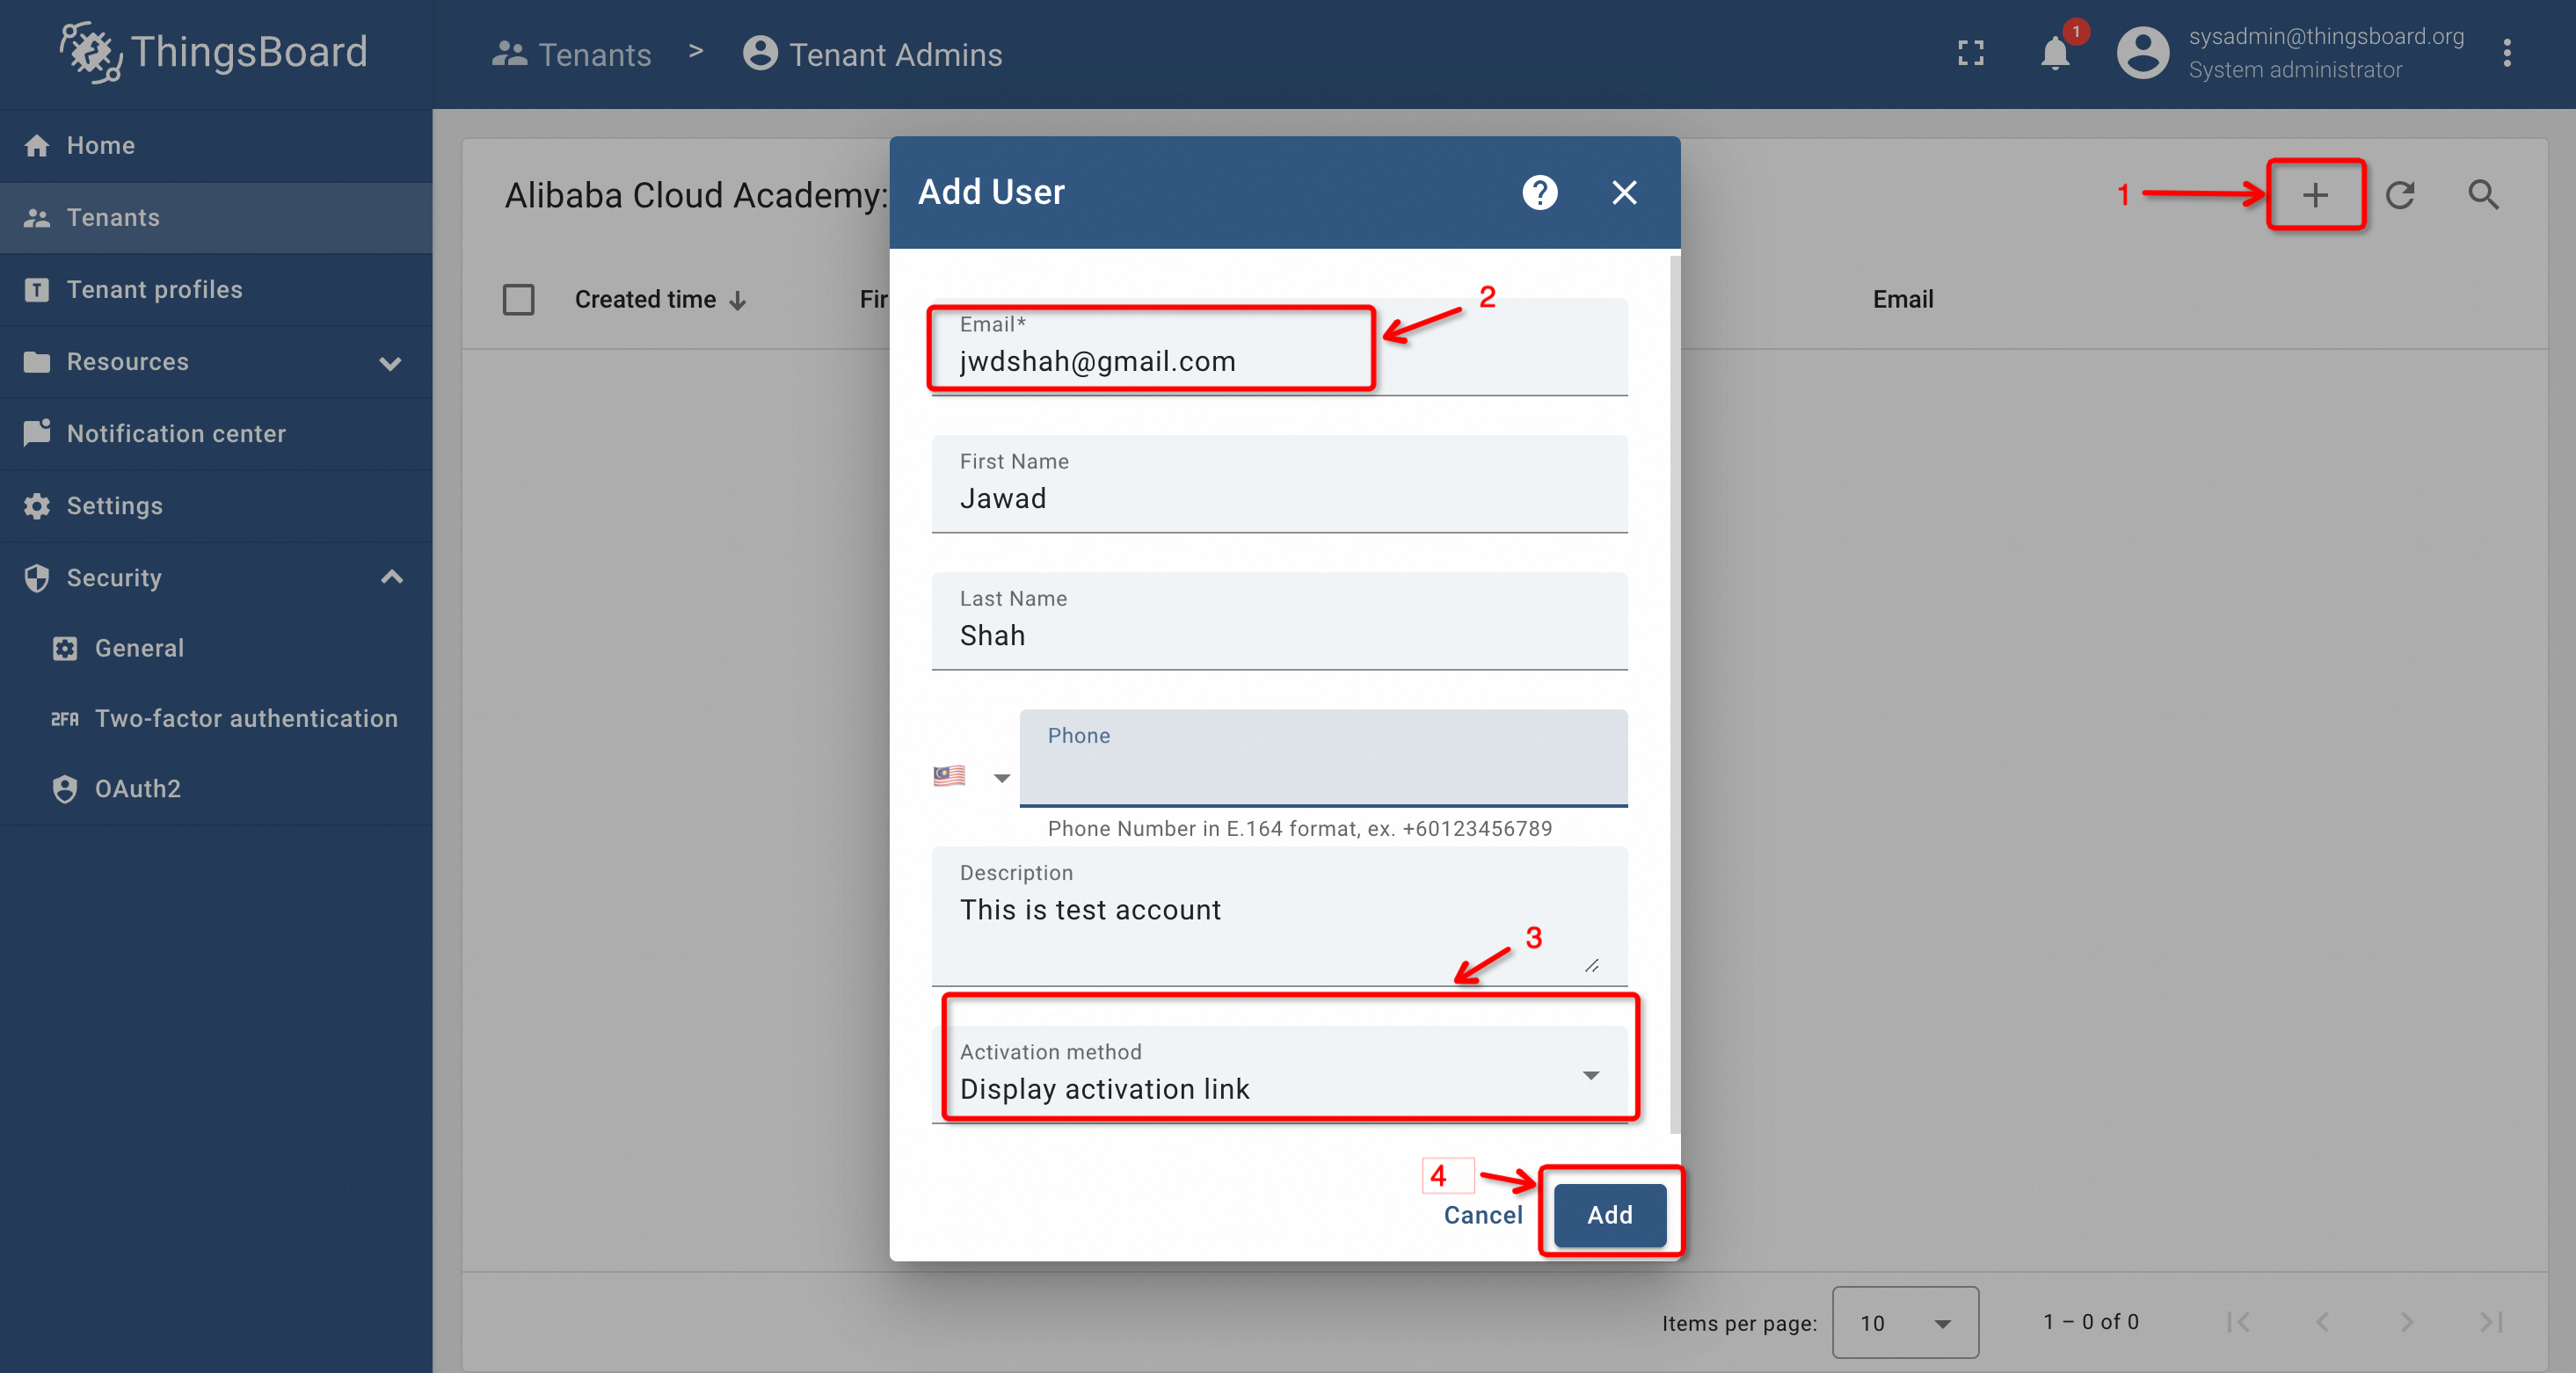
Task: Click the ThingsBoard logo
Action: pyautogui.click(x=213, y=52)
